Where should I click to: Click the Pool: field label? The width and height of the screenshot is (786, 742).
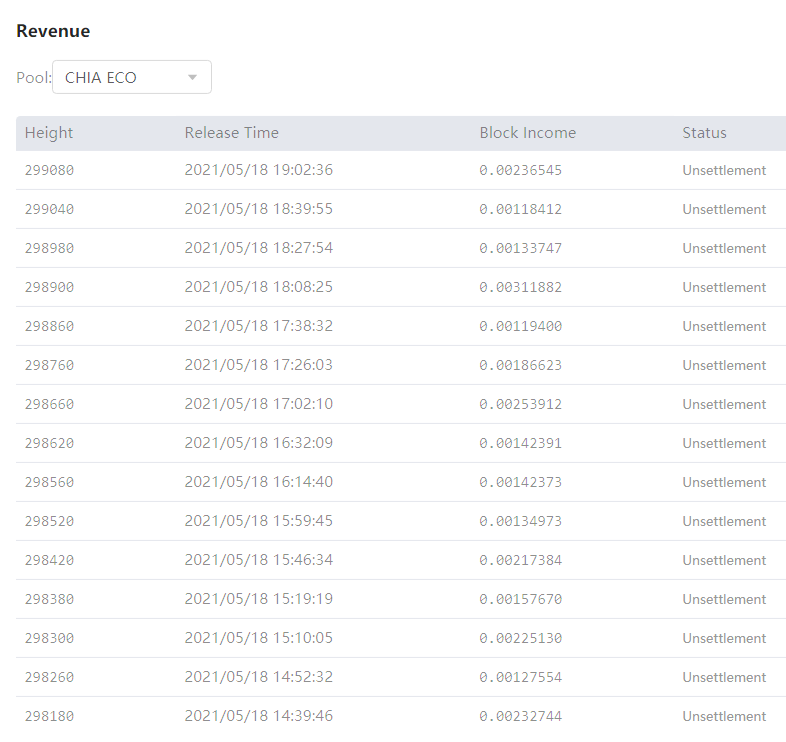click(34, 78)
